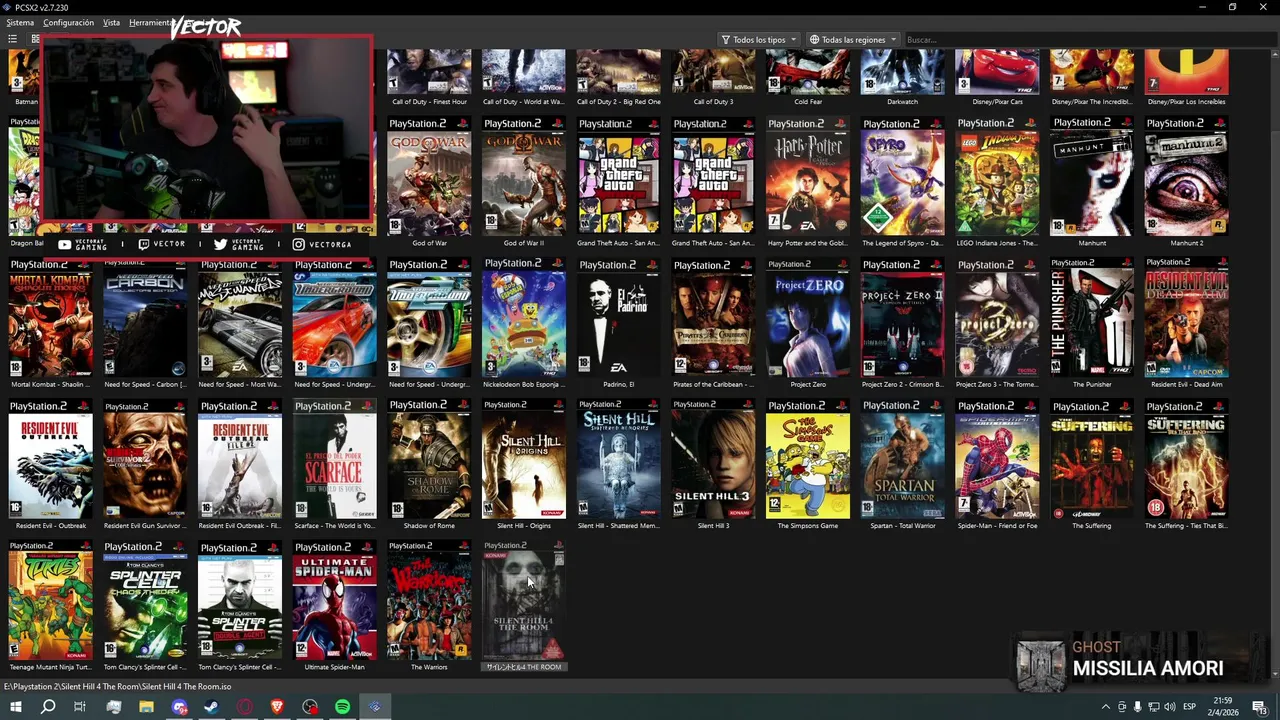
Task: Select Spartan Total Warrior cover
Action: [902, 459]
